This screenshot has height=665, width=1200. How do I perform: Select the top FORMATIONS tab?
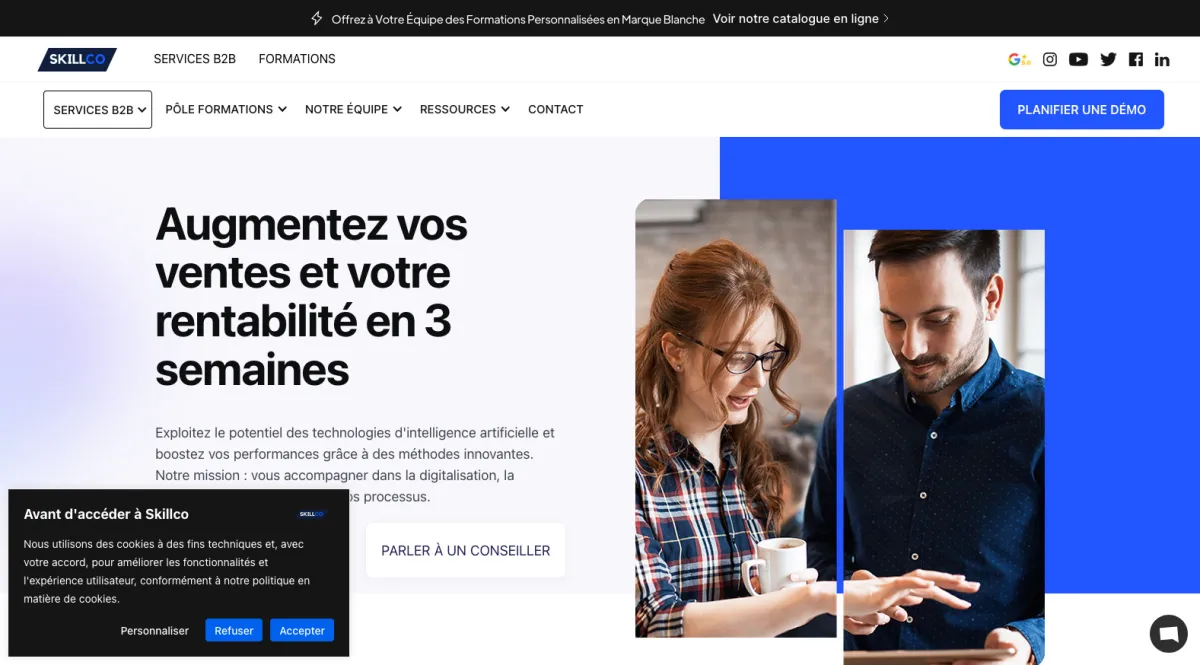pos(297,59)
